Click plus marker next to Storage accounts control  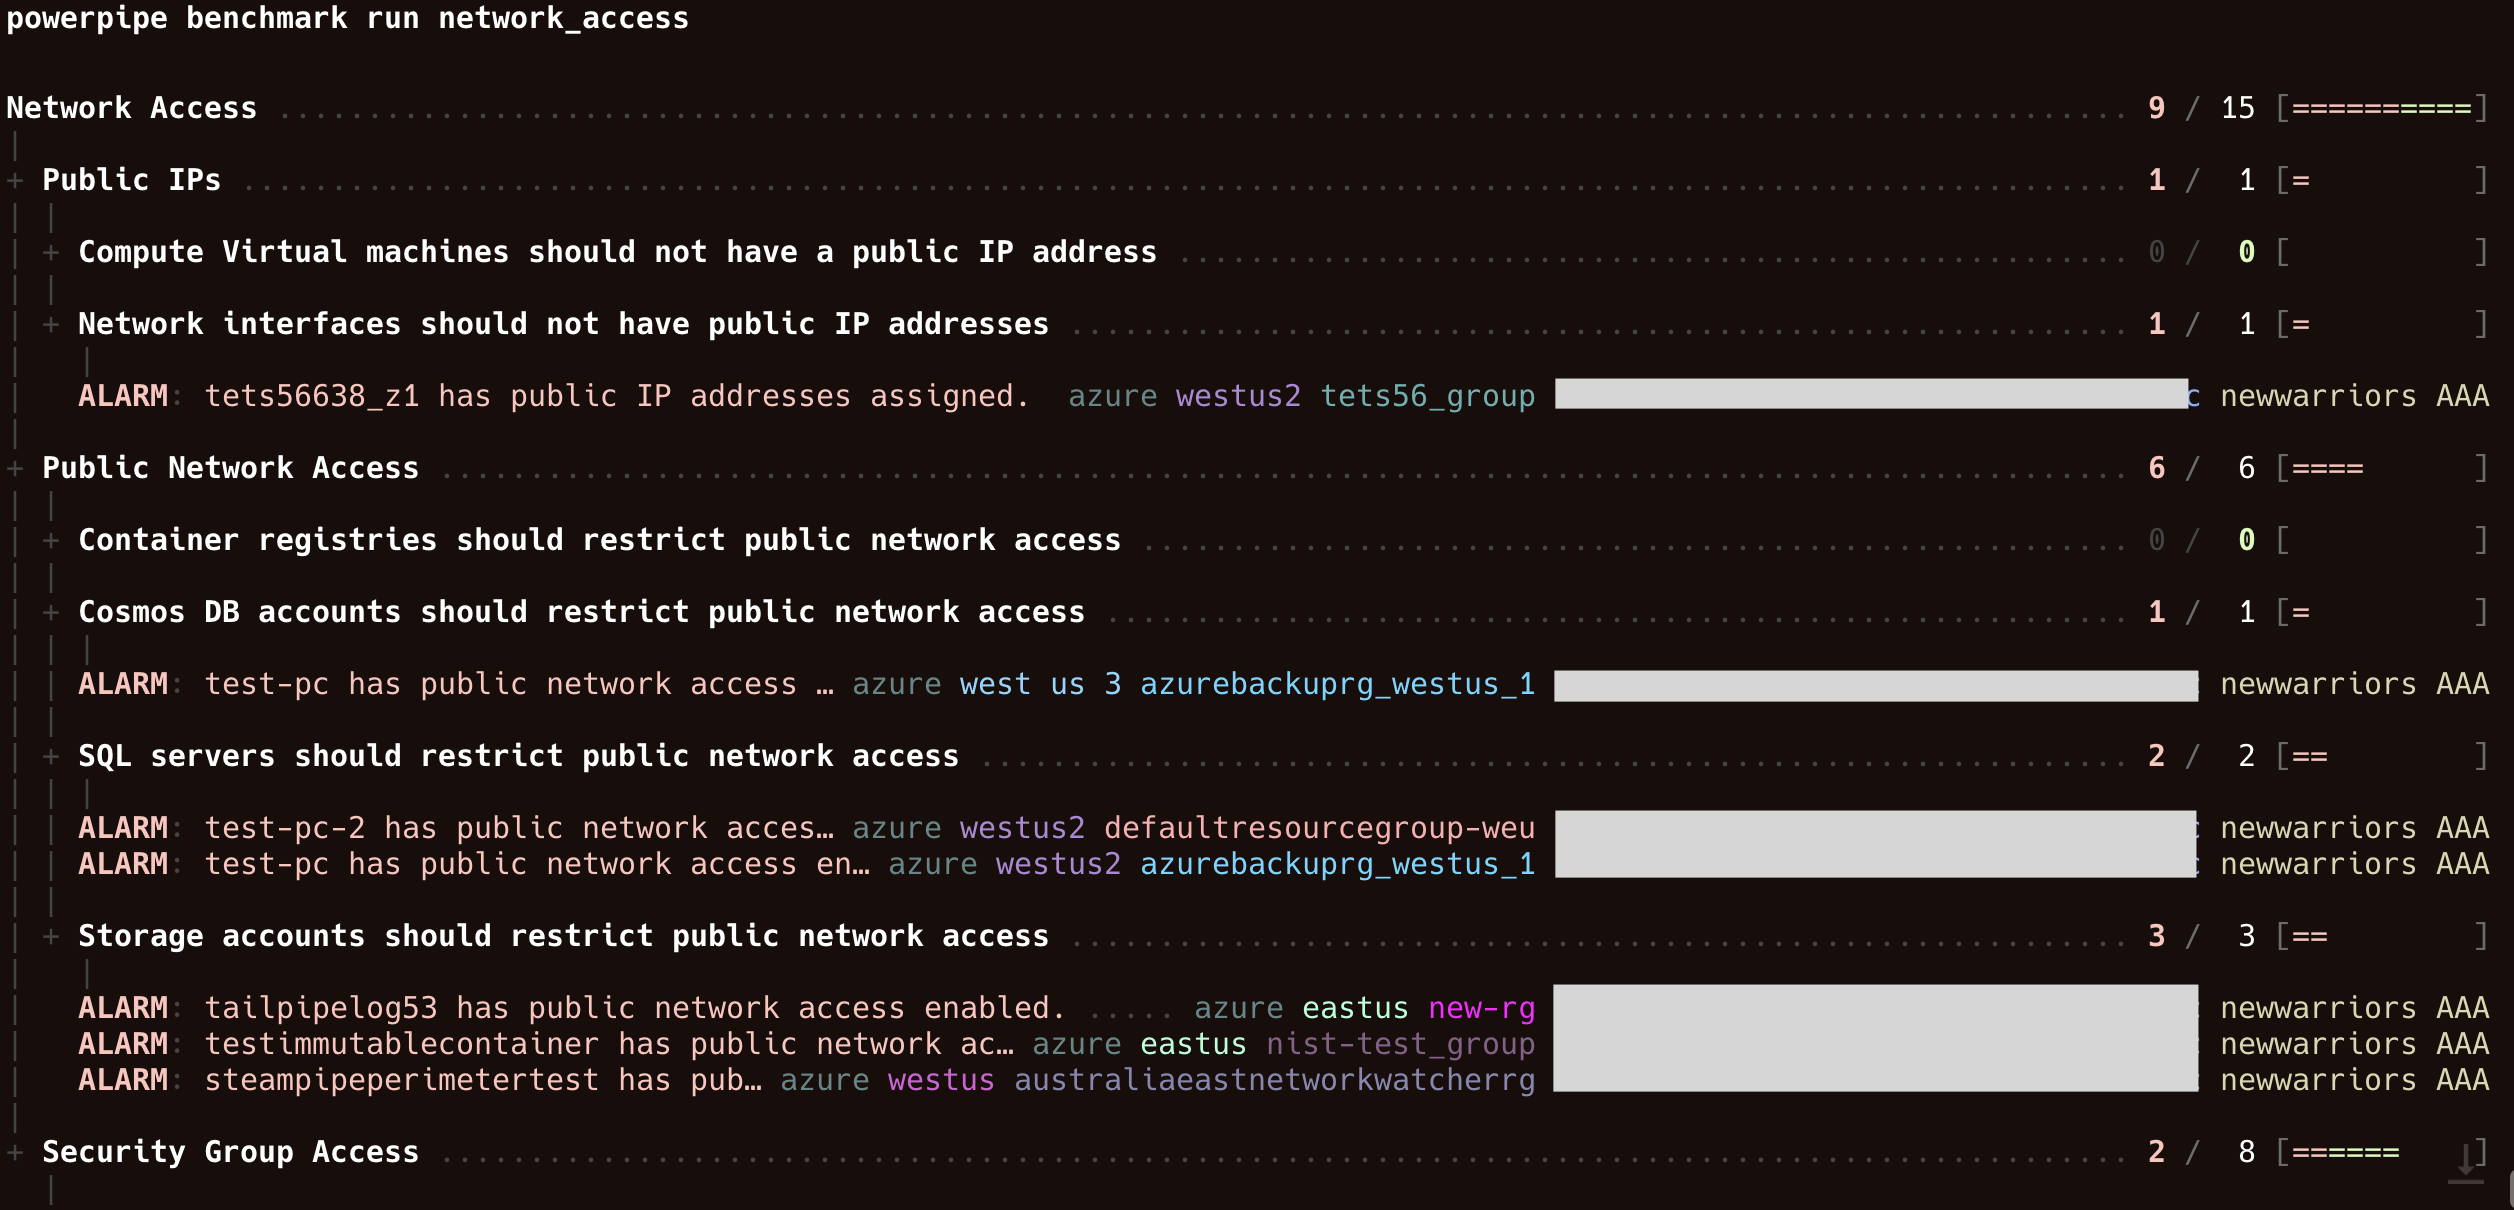(51, 937)
